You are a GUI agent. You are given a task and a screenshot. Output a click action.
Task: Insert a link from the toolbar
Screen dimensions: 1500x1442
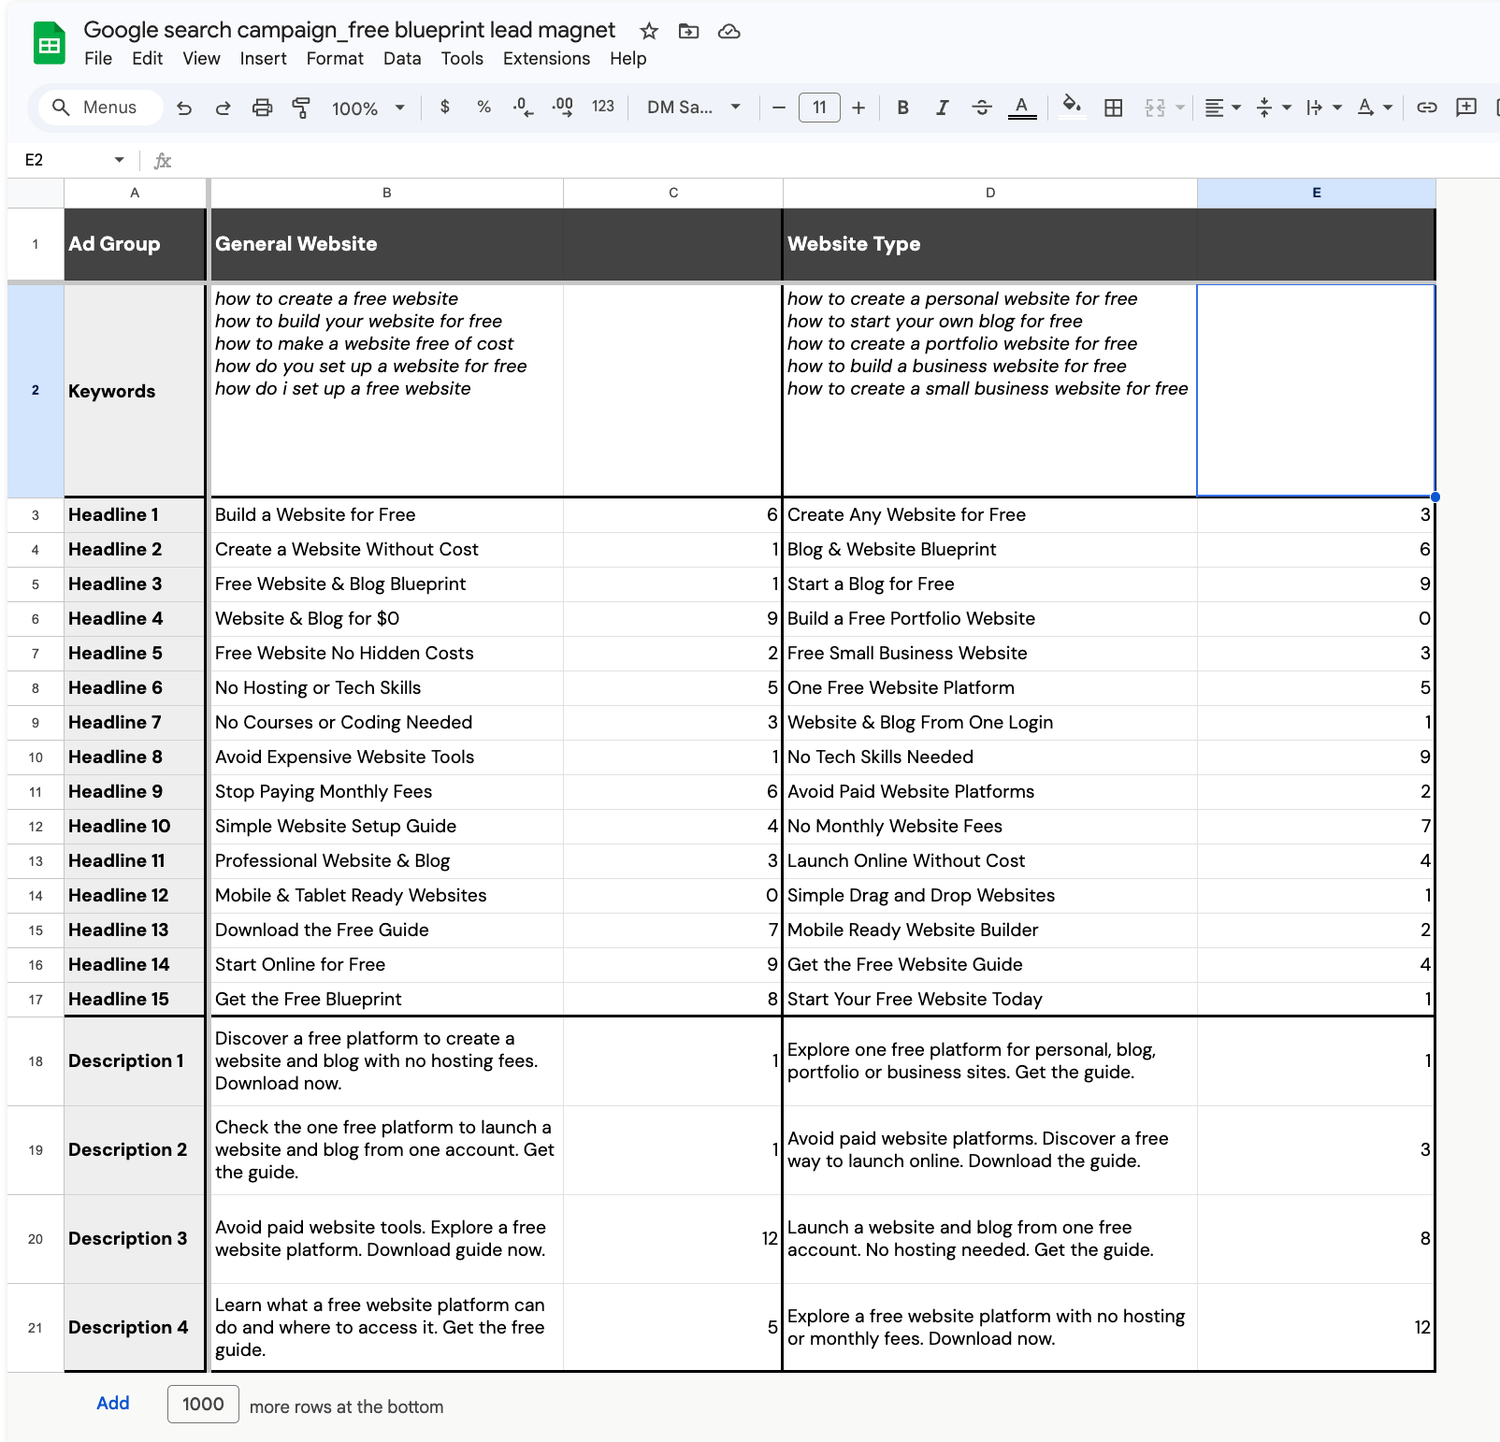pos(1427,108)
